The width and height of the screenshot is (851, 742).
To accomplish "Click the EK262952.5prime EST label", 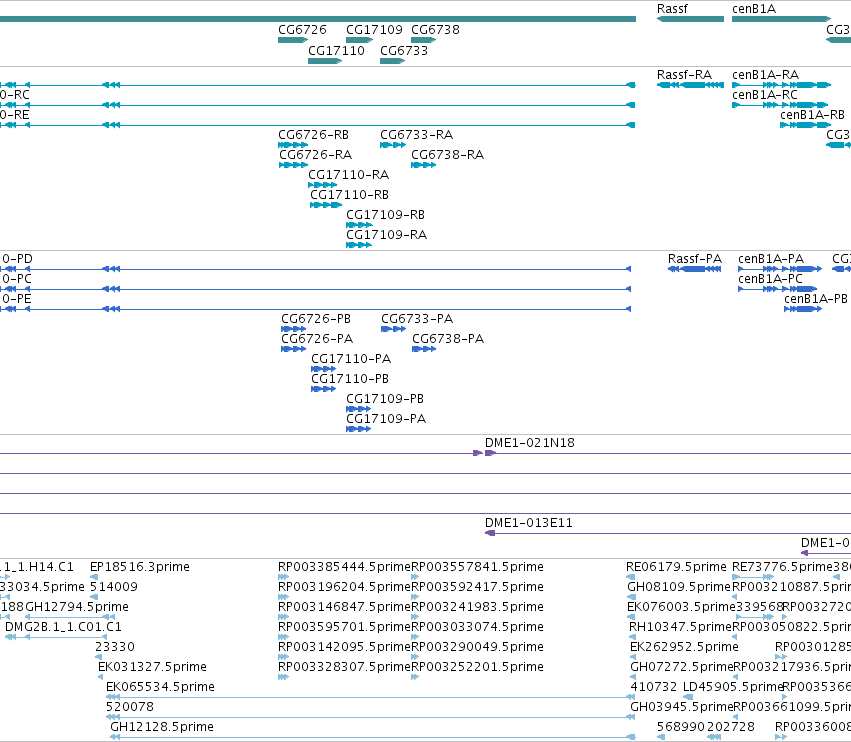I will (x=684, y=646).
